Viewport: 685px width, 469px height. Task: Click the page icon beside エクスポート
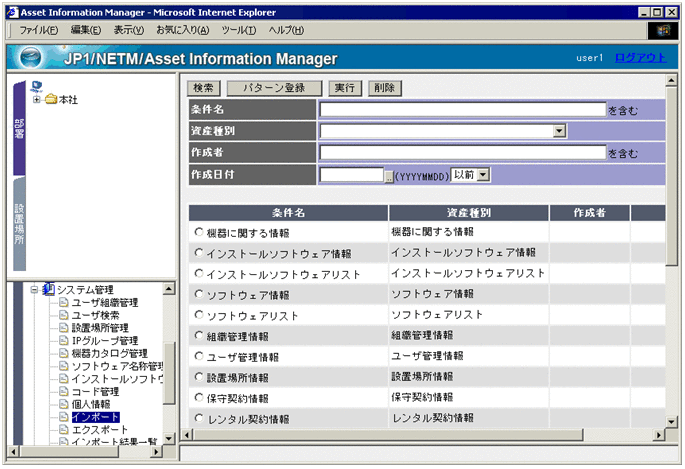(63, 431)
